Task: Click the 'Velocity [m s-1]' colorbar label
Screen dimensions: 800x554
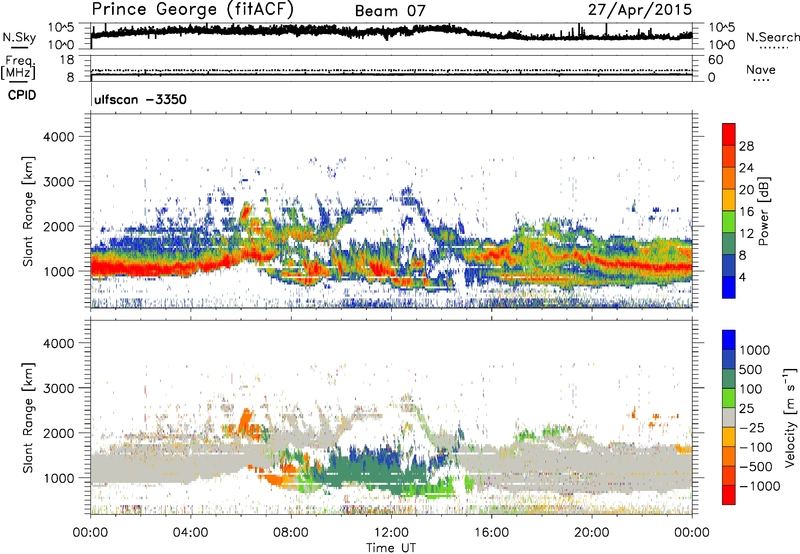Action: [790, 417]
